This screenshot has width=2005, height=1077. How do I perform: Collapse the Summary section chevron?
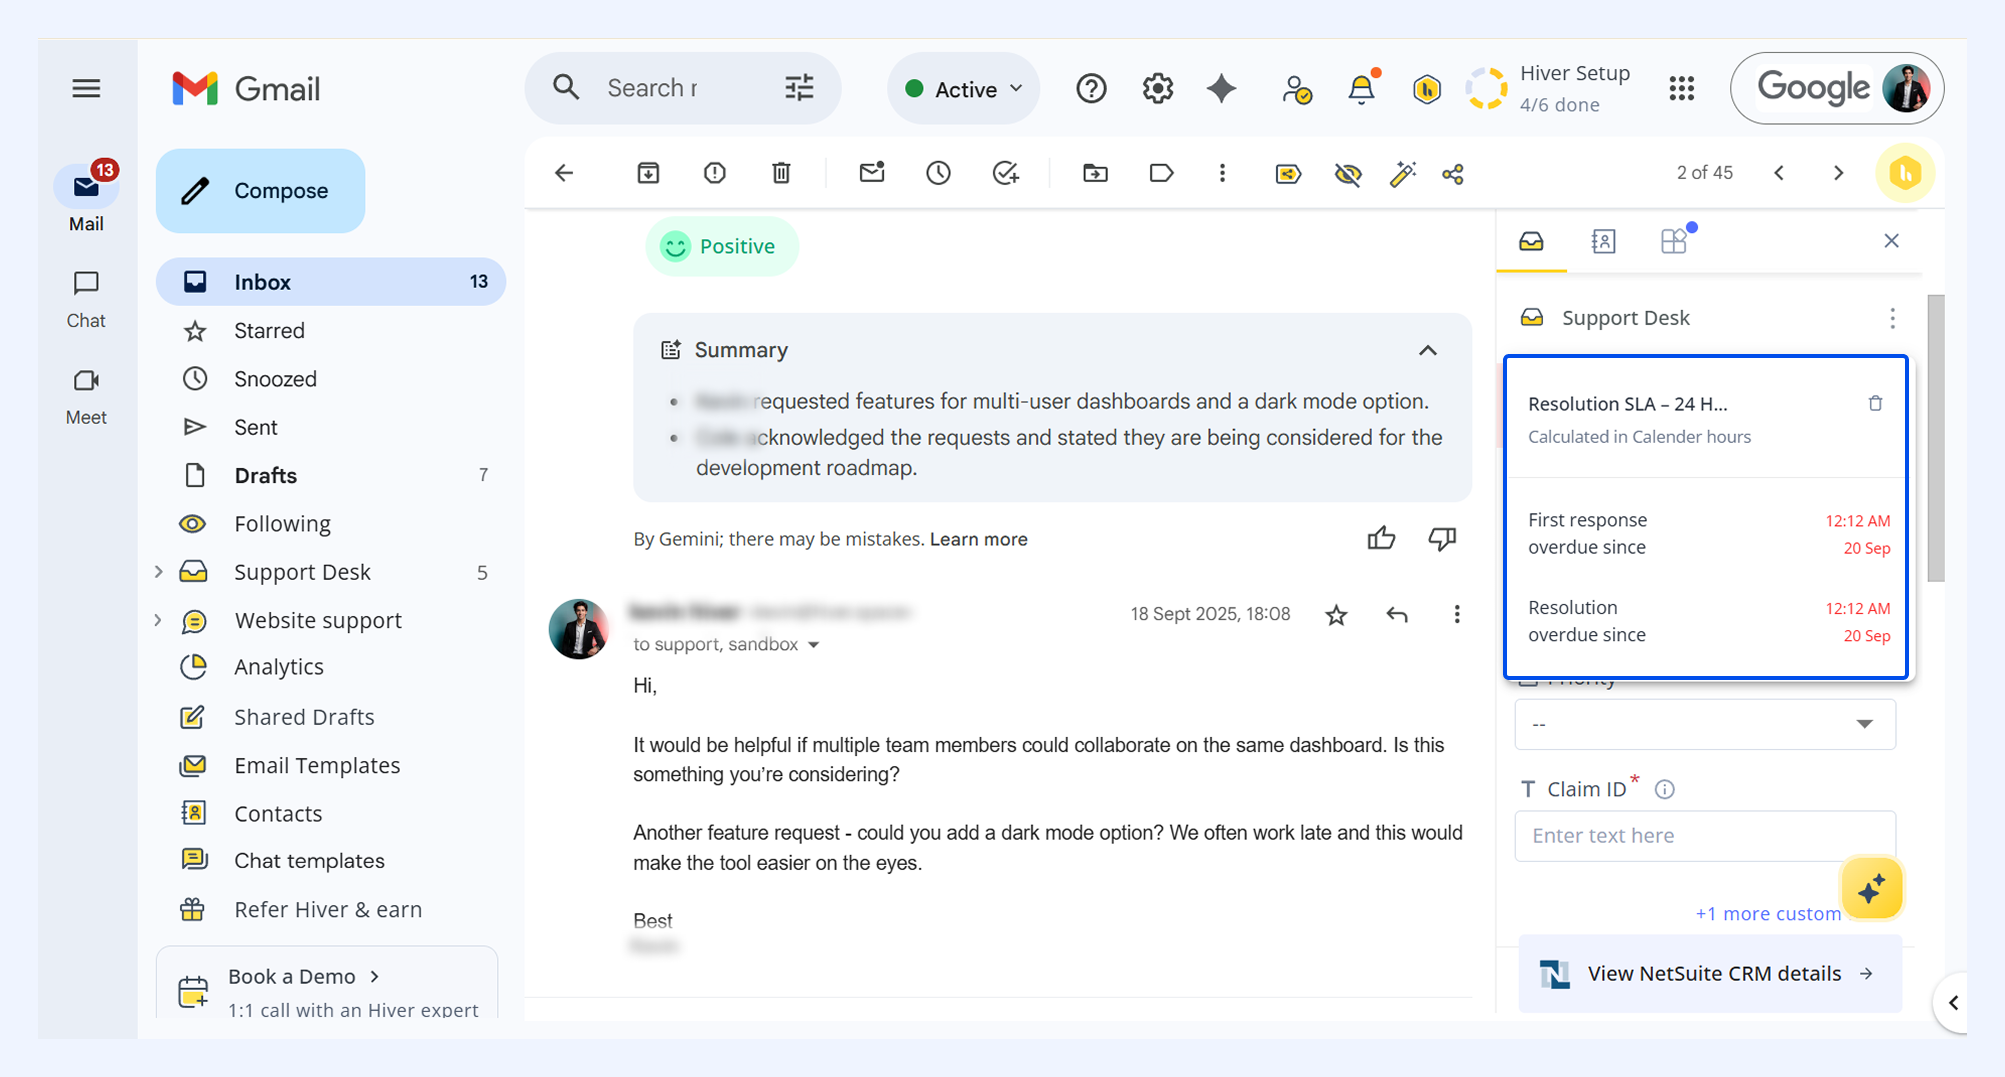tap(1427, 350)
